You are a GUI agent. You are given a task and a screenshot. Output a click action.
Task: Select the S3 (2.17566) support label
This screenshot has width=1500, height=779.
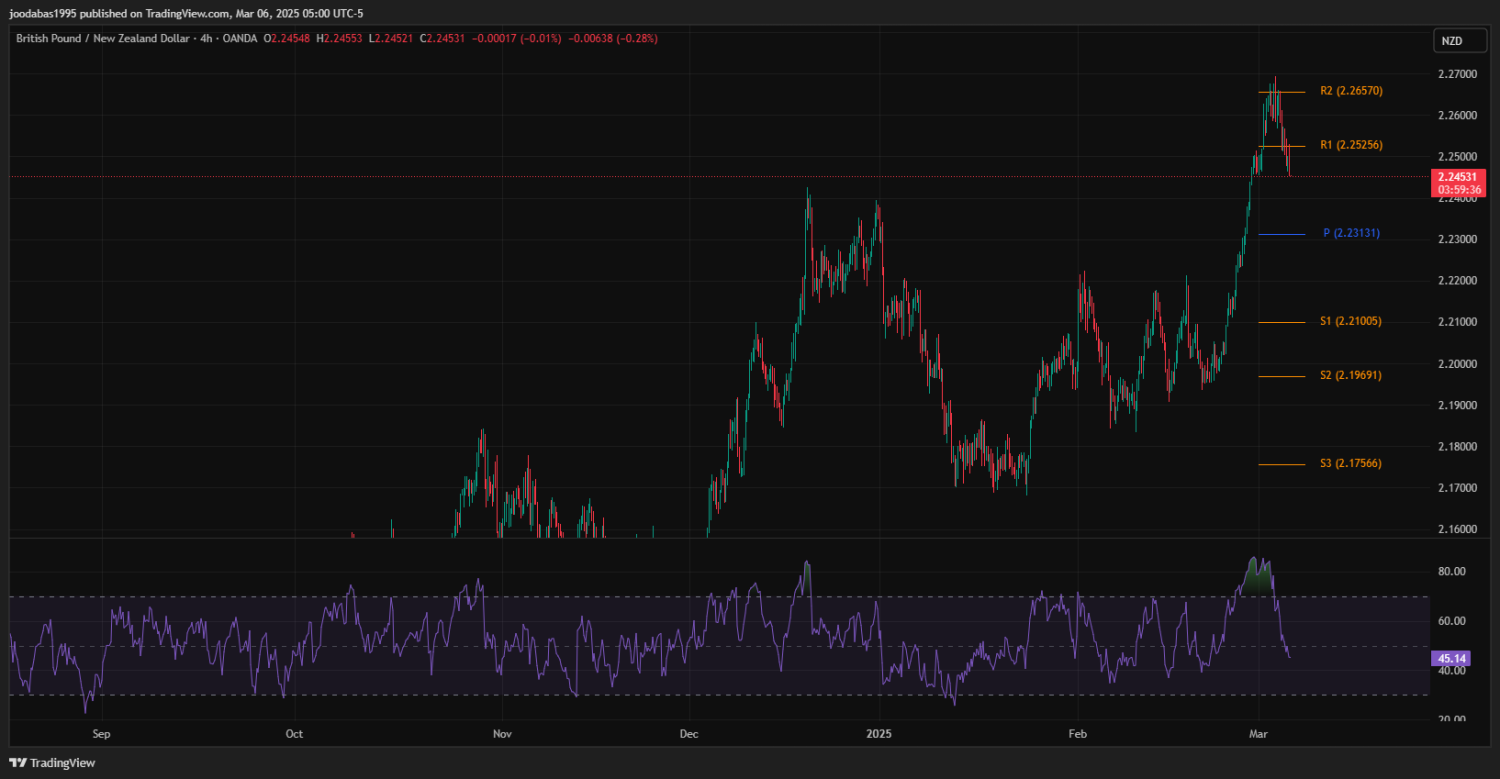click(x=1351, y=463)
